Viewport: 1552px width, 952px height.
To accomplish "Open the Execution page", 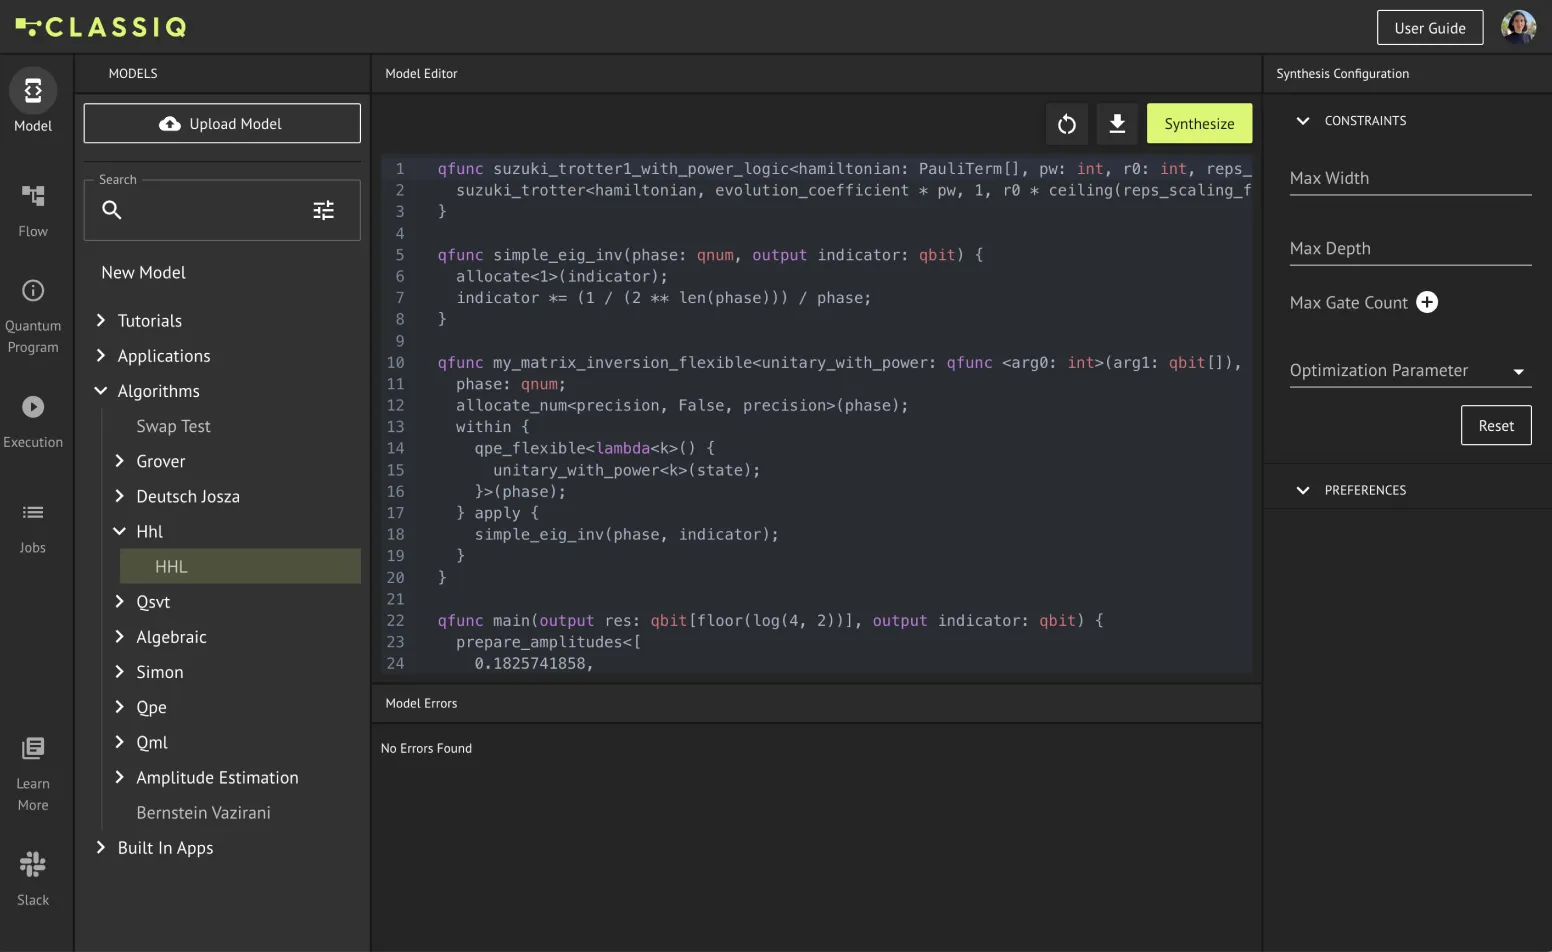I will tap(33, 420).
